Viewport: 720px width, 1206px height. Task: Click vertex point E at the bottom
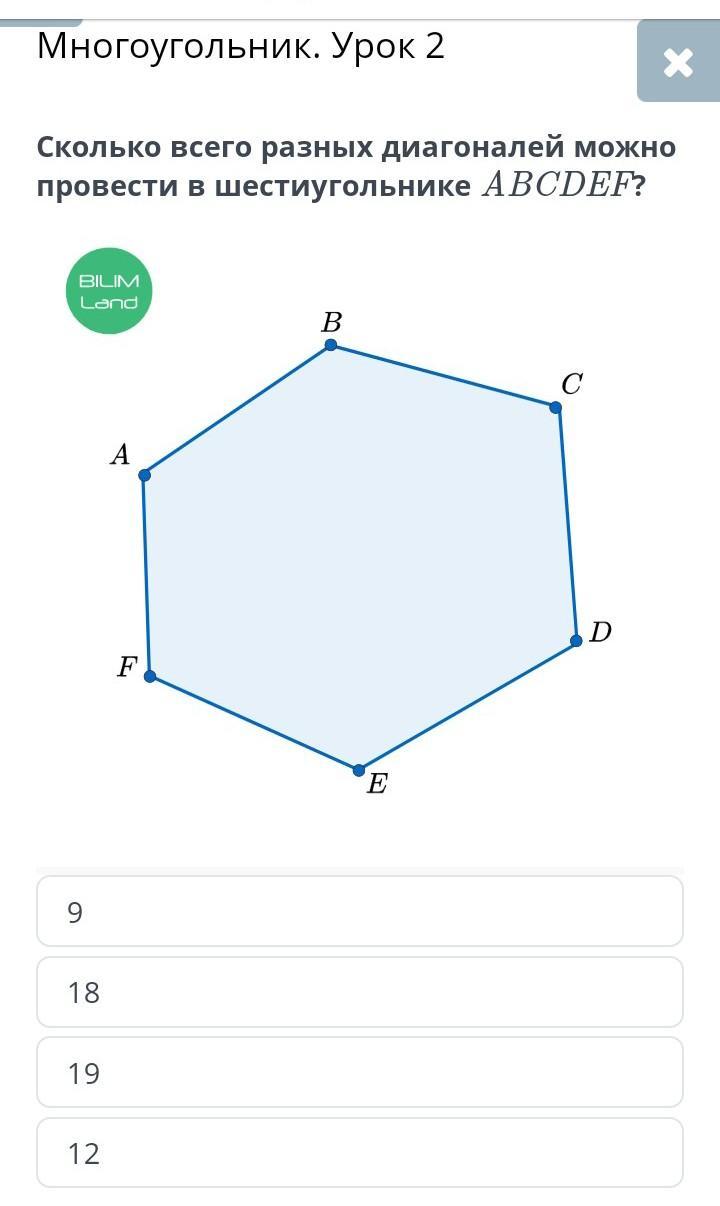pyautogui.click(x=359, y=770)
